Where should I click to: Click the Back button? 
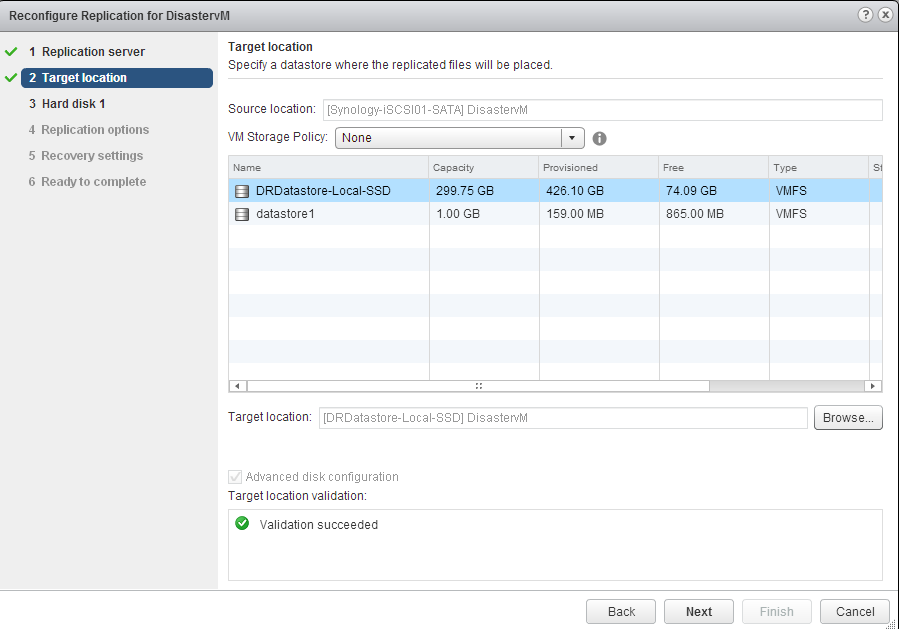621,612
